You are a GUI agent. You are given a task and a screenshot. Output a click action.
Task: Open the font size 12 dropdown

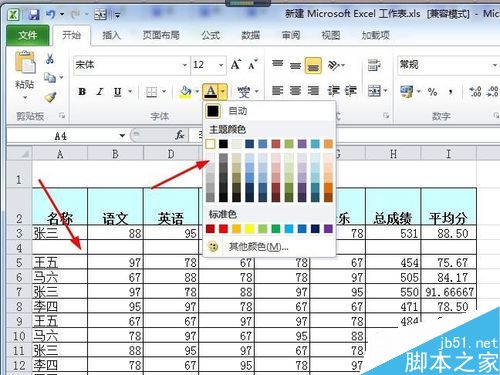(221, 65)
